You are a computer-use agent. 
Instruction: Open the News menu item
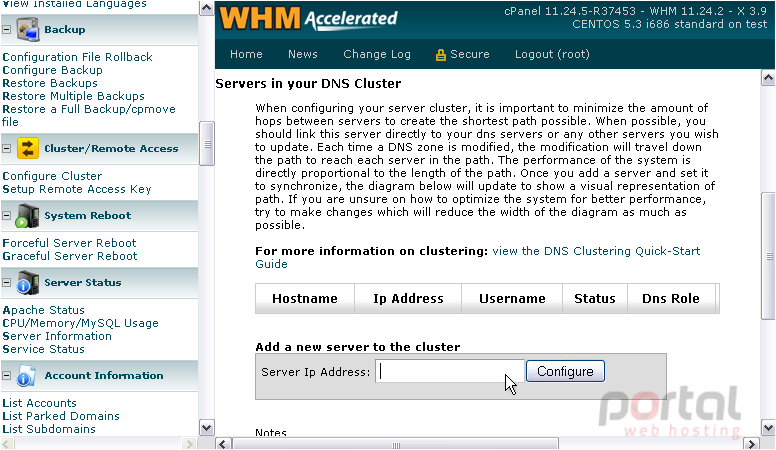303,54
